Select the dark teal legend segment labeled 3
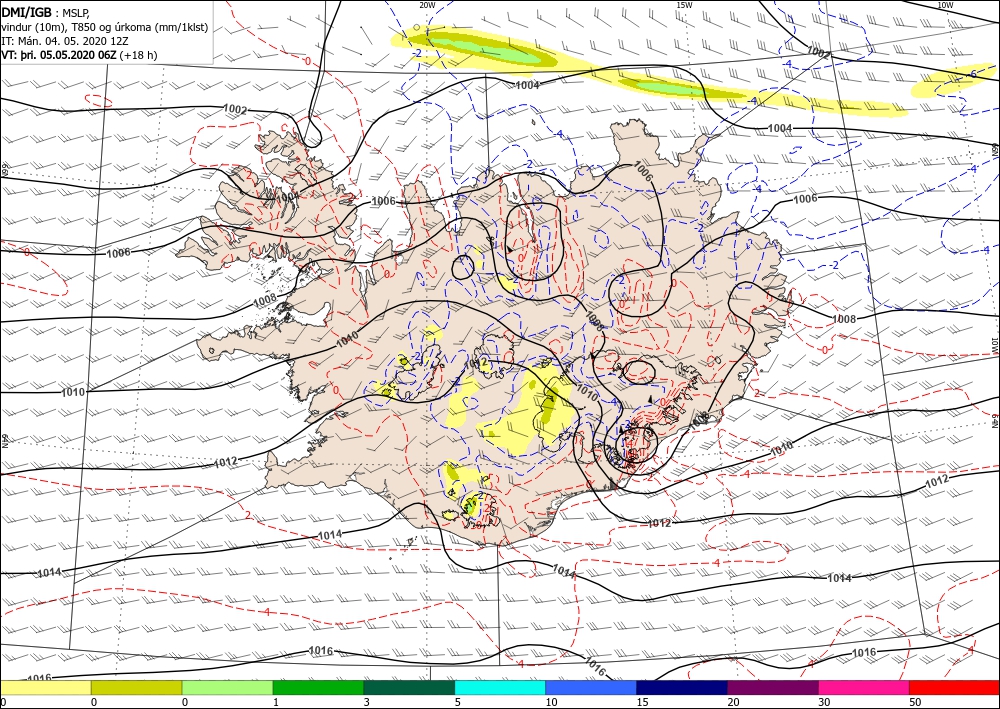The height and width of the screenshot is (709, 1000). point(409,687)
